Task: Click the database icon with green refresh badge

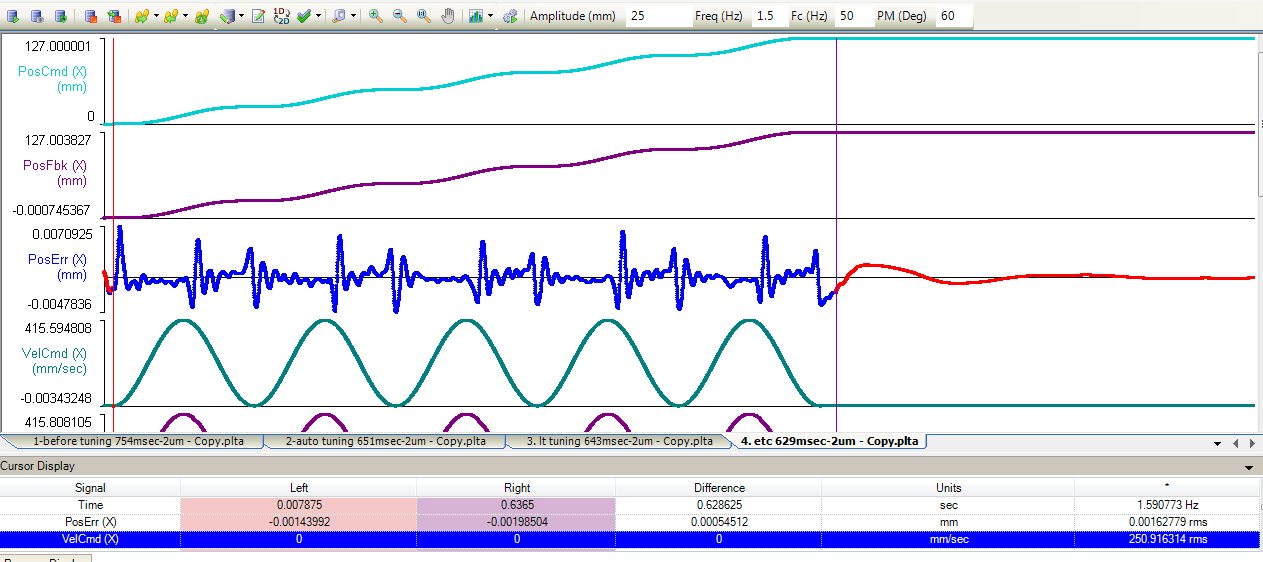Action: 61,16
